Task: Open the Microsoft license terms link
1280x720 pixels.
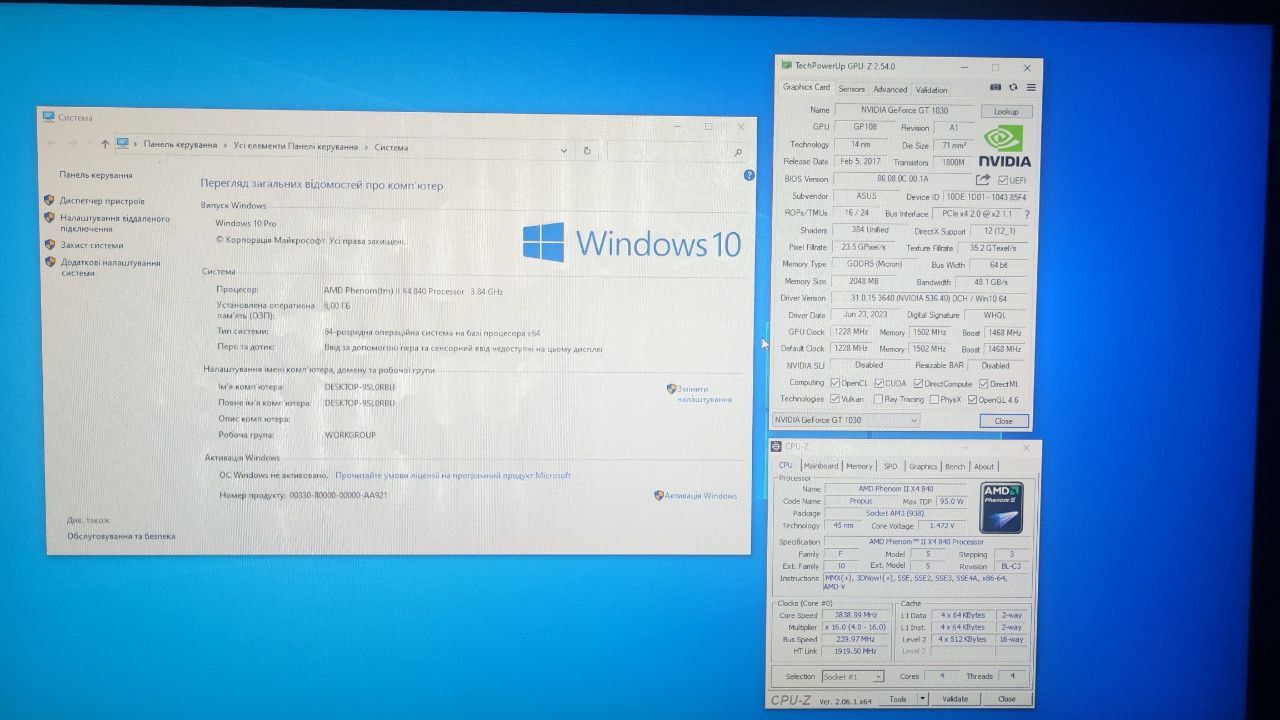Action: point(453,476)
